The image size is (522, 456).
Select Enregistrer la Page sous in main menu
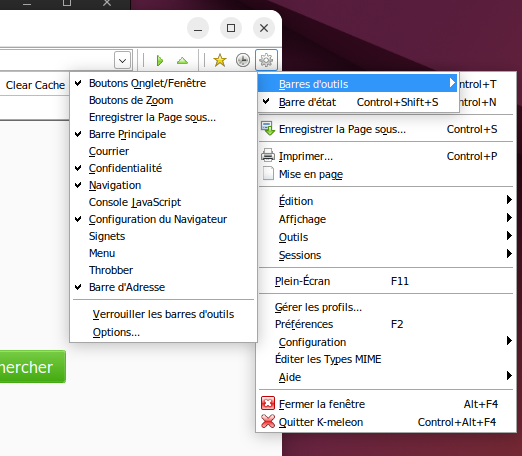point(386,129)
